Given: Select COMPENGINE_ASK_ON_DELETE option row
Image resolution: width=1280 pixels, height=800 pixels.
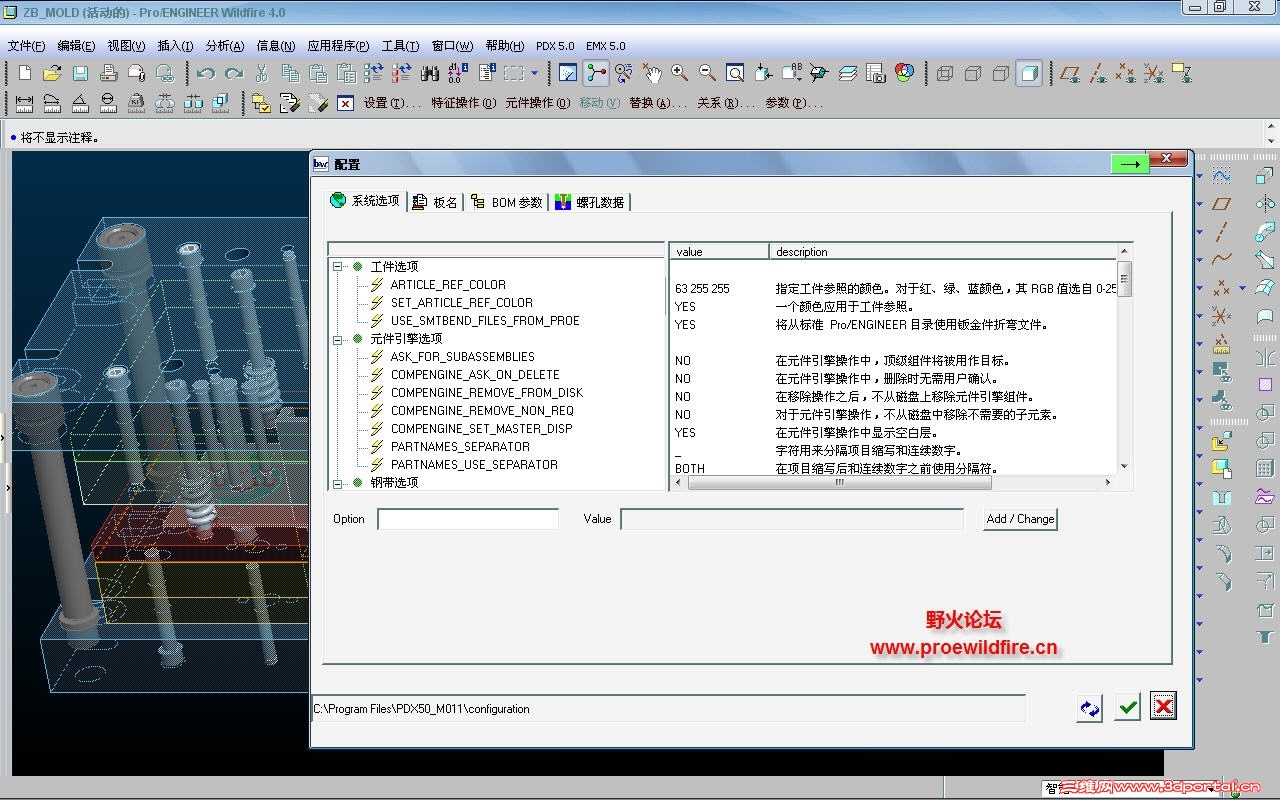Looking at the screenshot, I should tap(475, 375).
